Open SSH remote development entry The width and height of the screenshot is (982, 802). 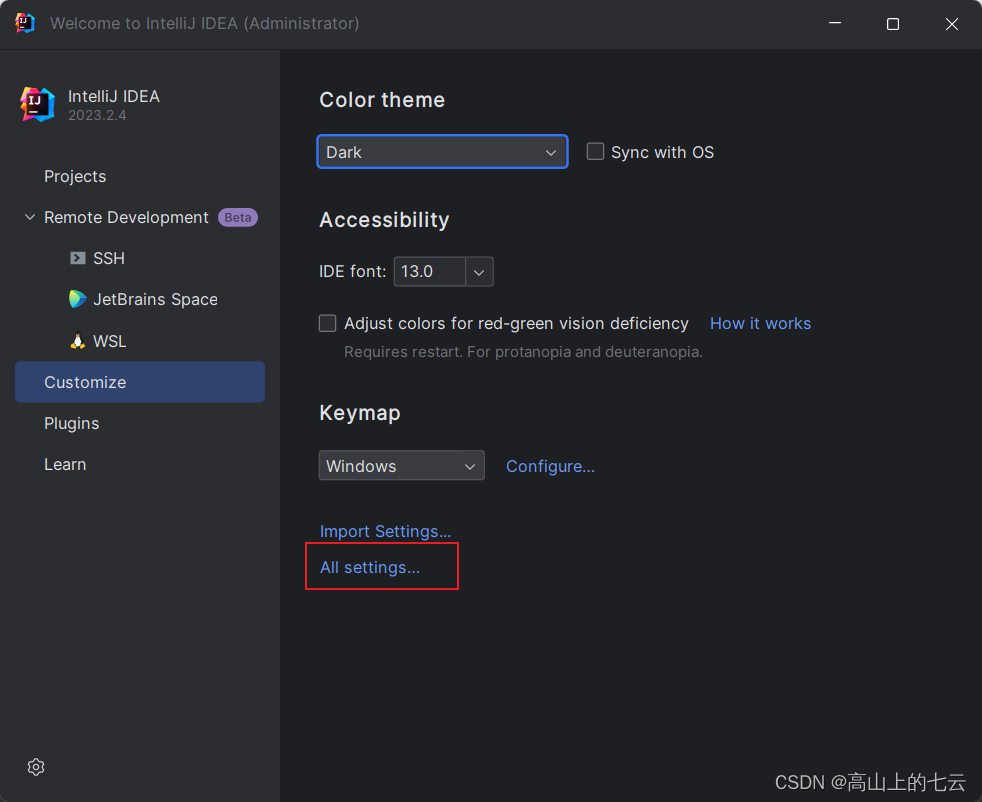[109, 258]
